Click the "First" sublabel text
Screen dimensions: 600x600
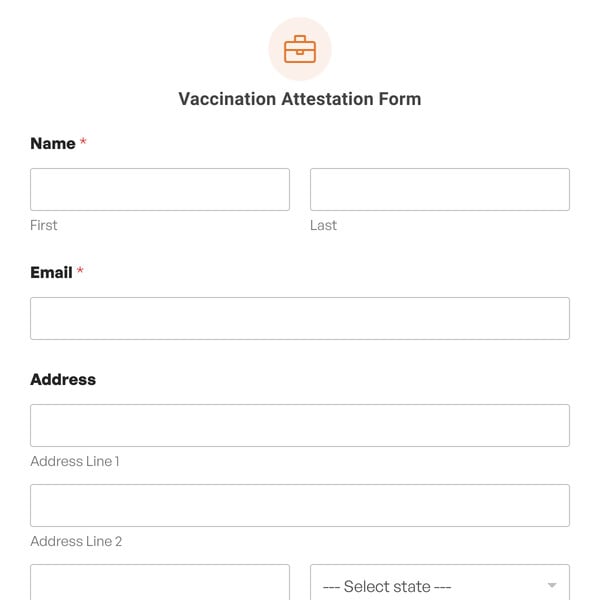(x=44, y=226)
